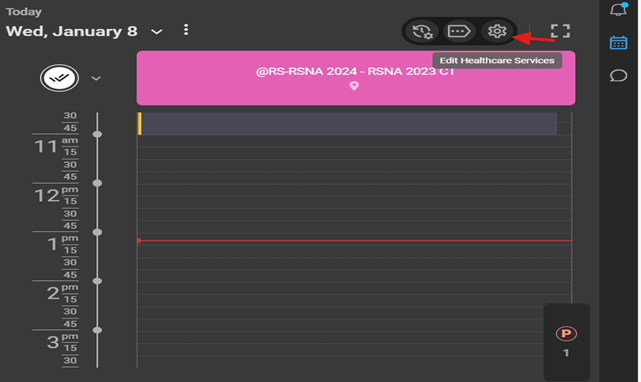
Task: Click the Wed, January 8 date heading
Action: (72, 31)
